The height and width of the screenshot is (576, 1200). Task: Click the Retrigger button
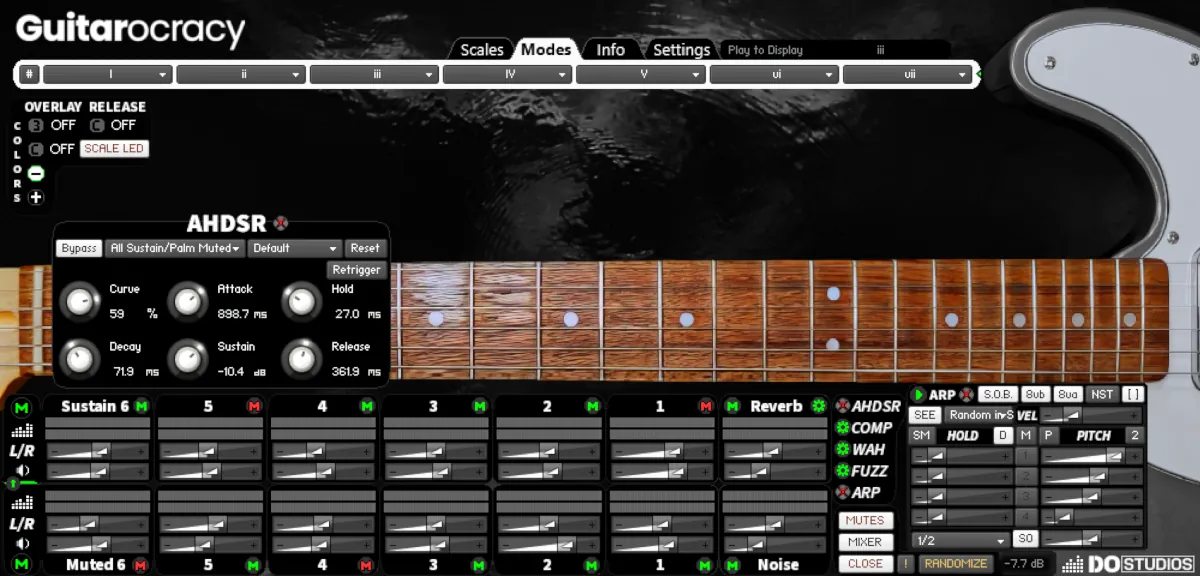pyautogui.click(x=356, y=270)
